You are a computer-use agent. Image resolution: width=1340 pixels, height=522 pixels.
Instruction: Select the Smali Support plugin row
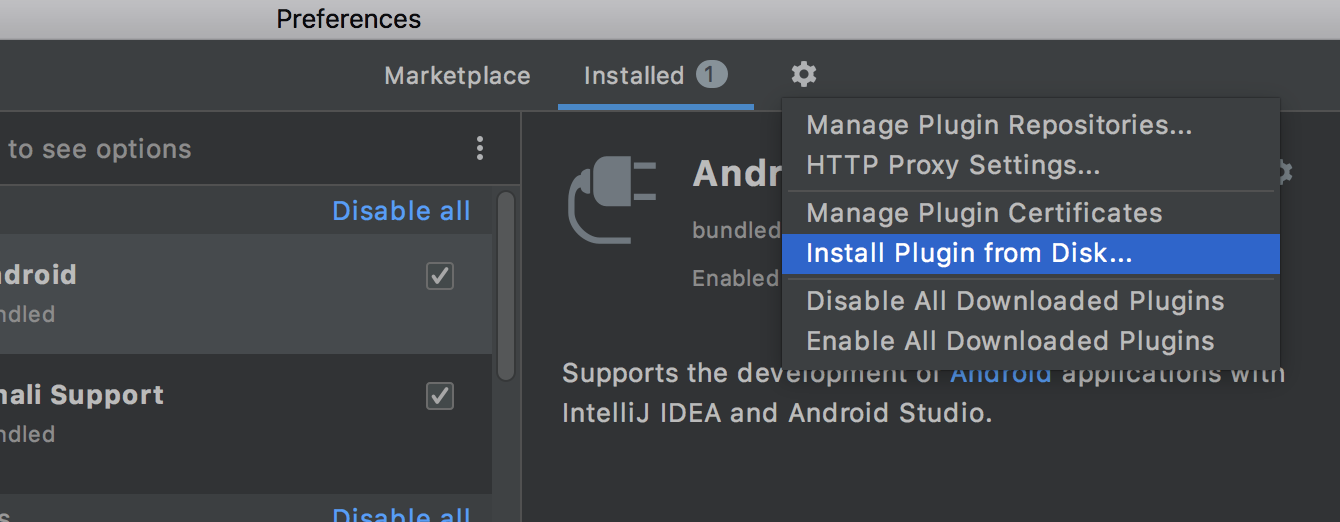200,414
